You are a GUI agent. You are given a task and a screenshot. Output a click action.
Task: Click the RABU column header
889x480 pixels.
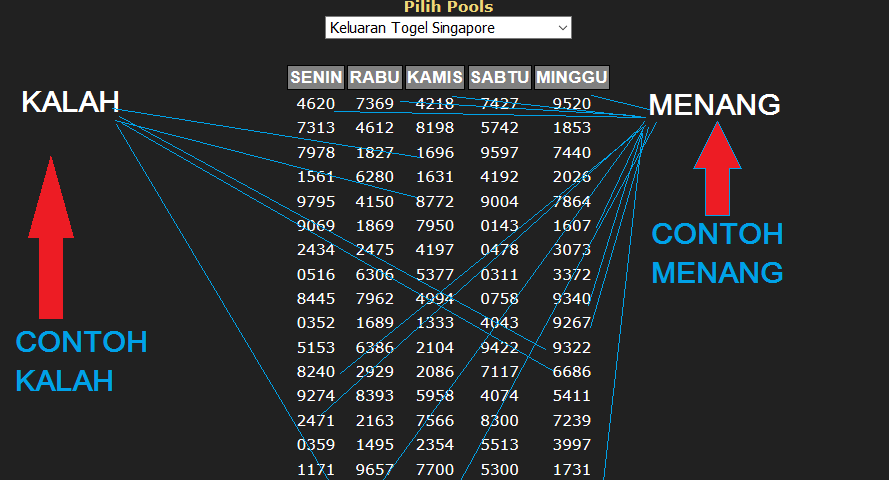point(375,77)
